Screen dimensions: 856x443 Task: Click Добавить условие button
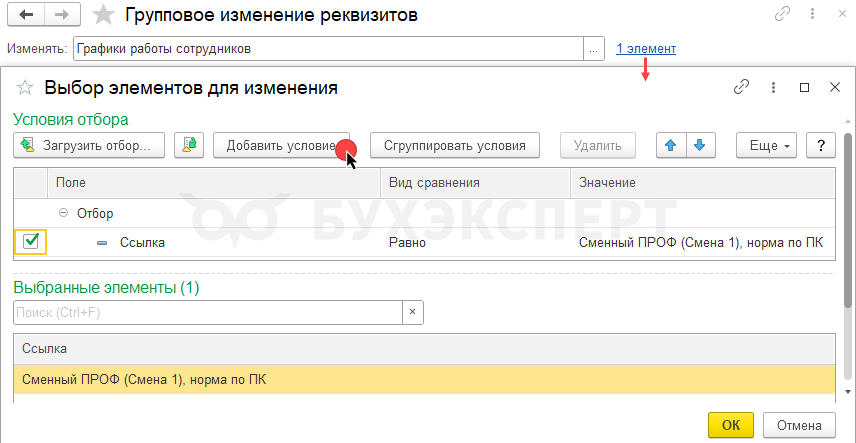[x=281, y=146]
